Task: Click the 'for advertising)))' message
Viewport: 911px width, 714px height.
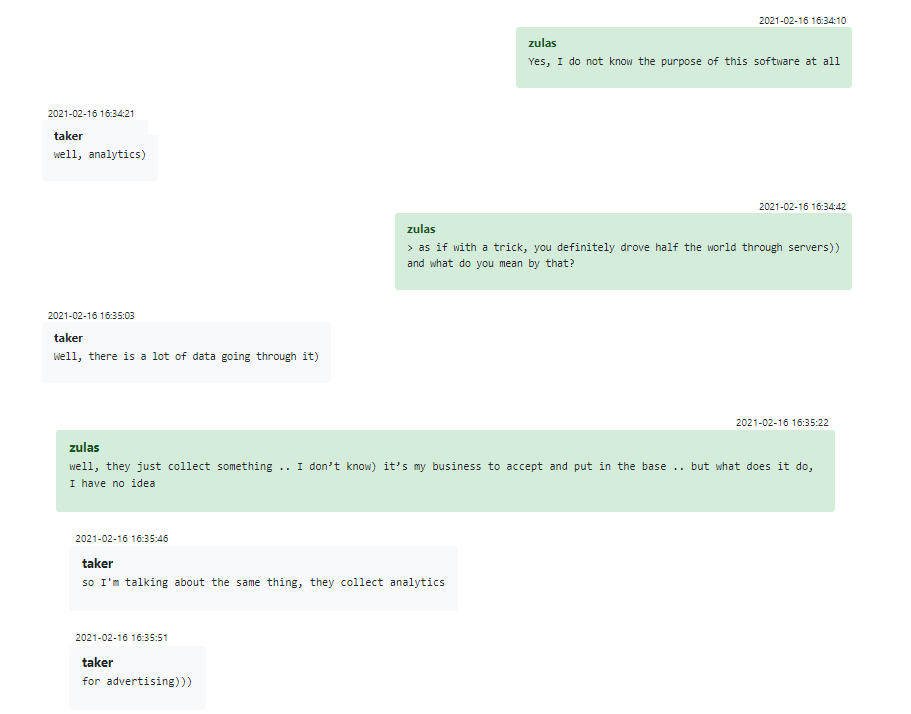Action: pos(137,681)
